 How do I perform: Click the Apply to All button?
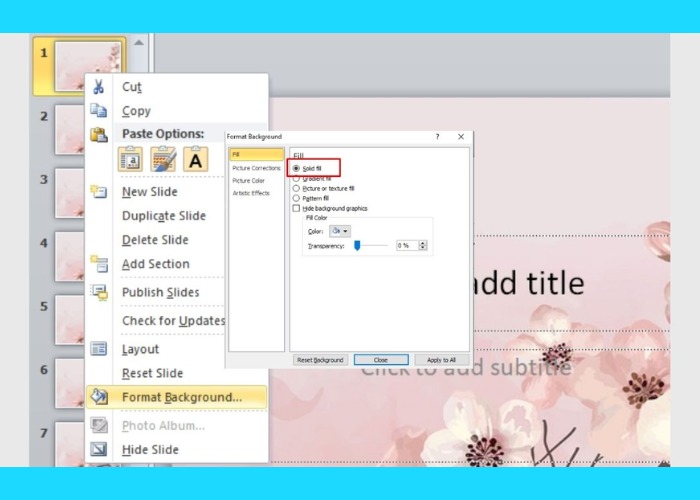click(x=442, y=360)
